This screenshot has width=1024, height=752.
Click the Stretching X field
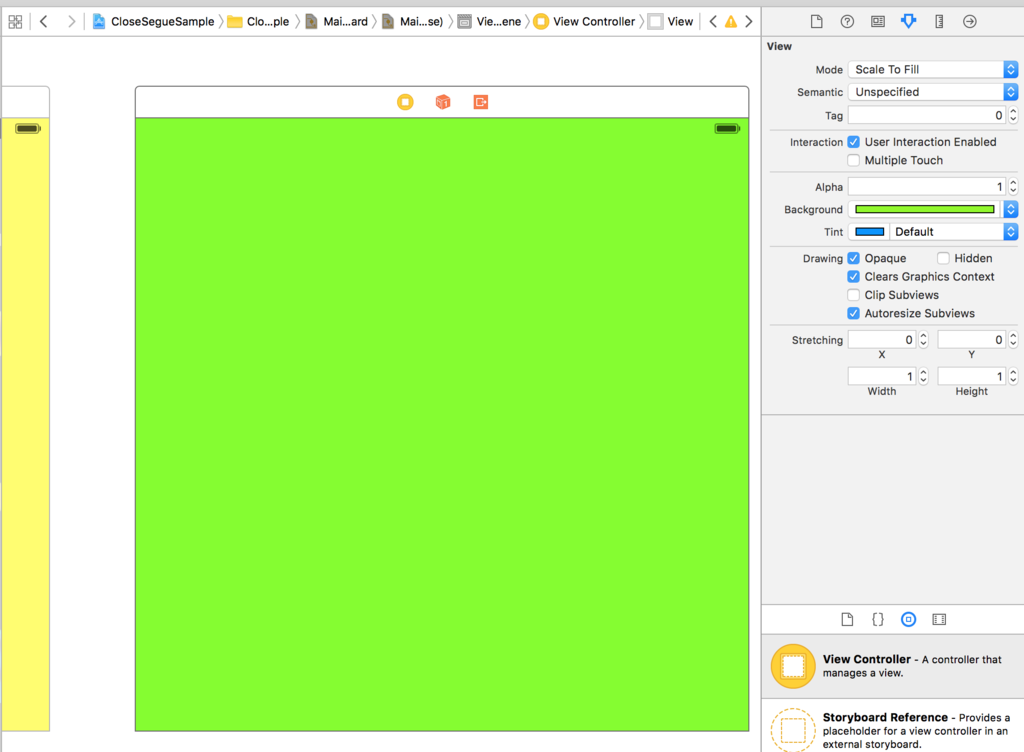point(882,339)
